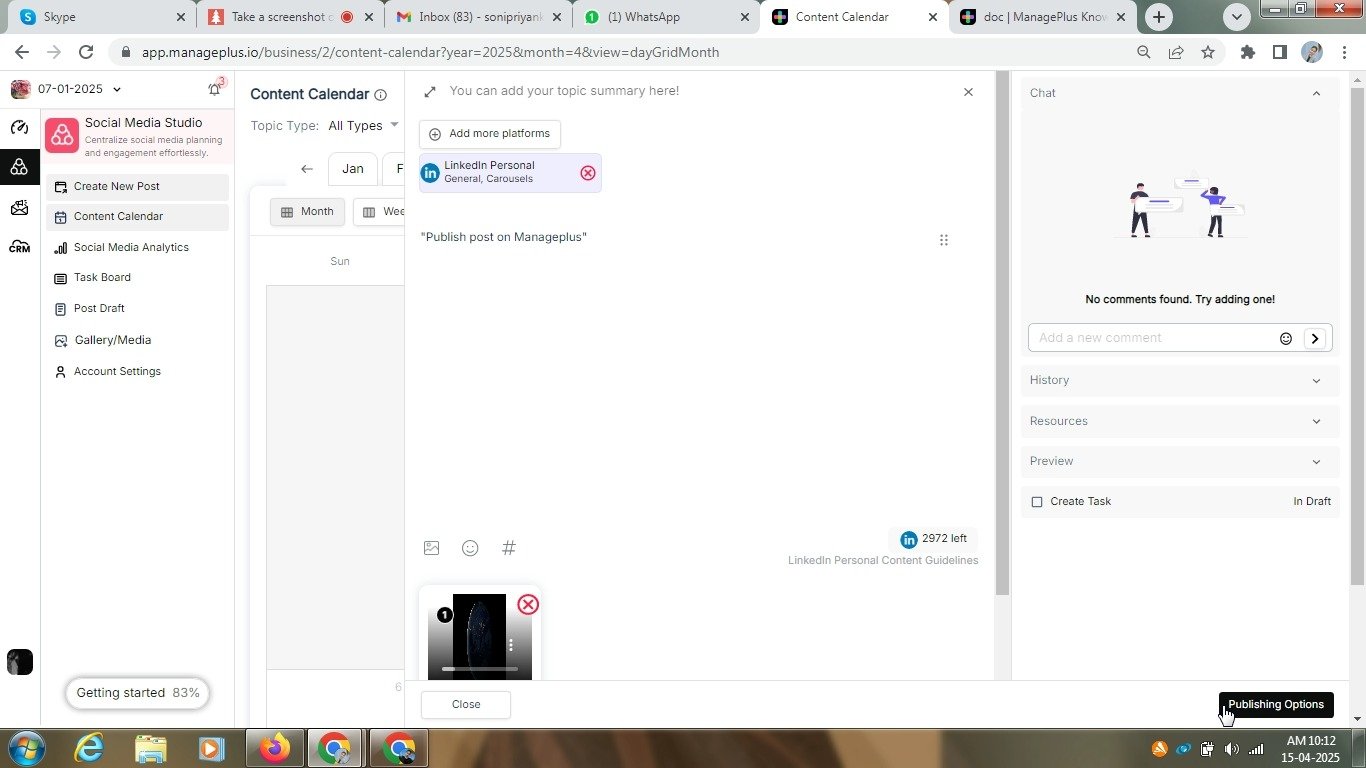The width and height of the screenshot is (1366, 768).
Task: Click the attached image thumbnail
Action: pyautogui.click(x=479, y=636)
